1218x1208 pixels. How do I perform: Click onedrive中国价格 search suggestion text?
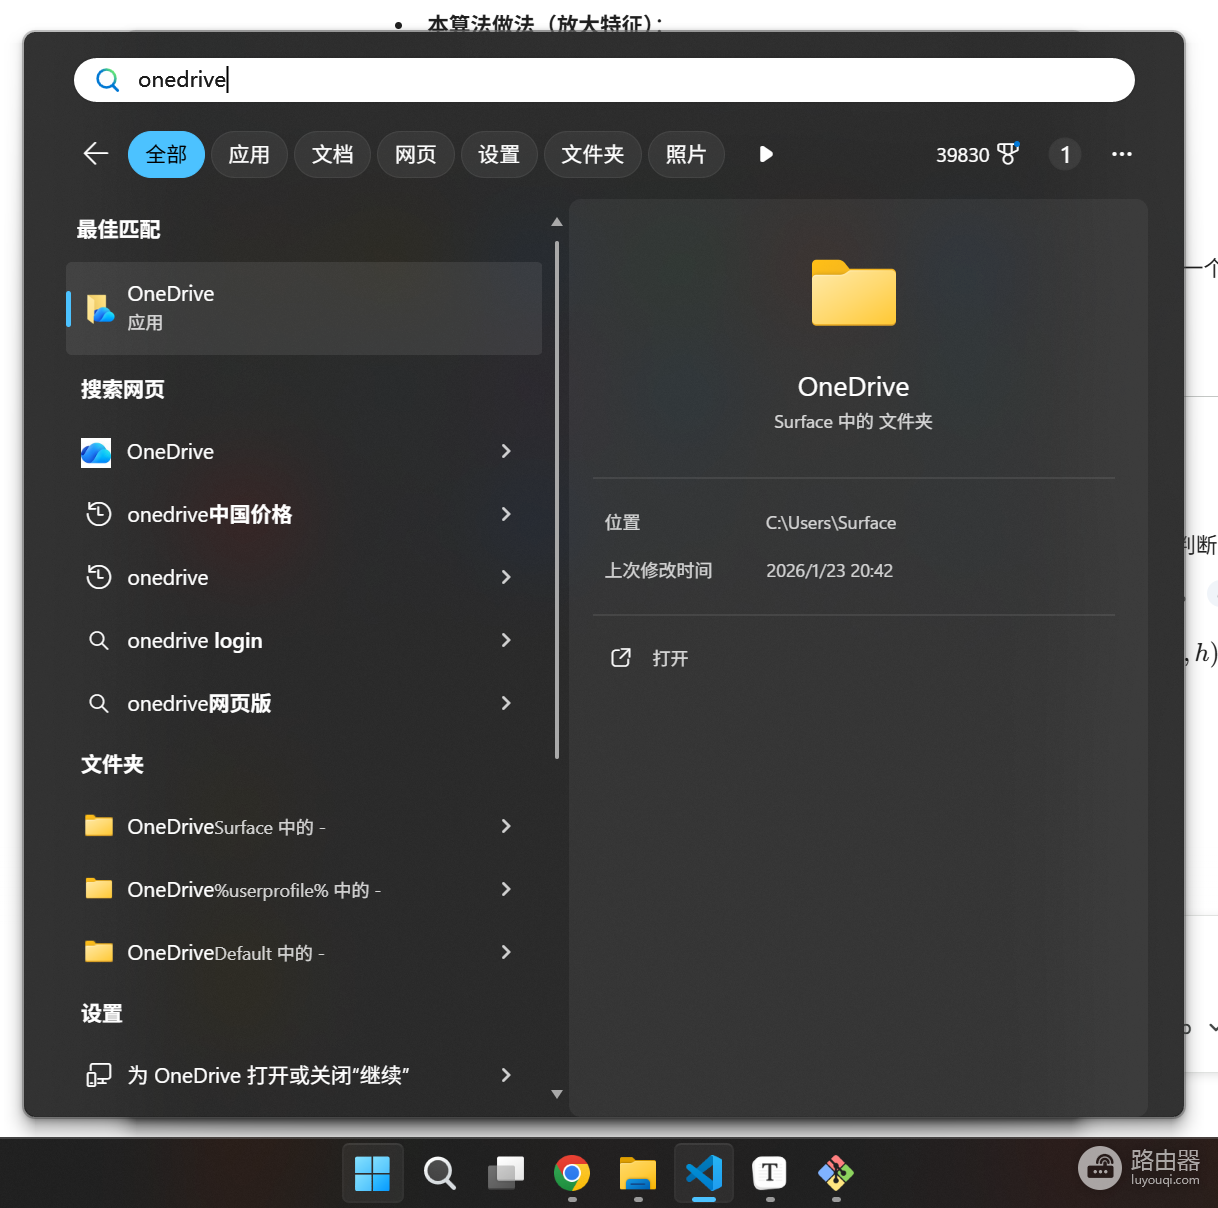pyautogui.click(x=210, y=515)
